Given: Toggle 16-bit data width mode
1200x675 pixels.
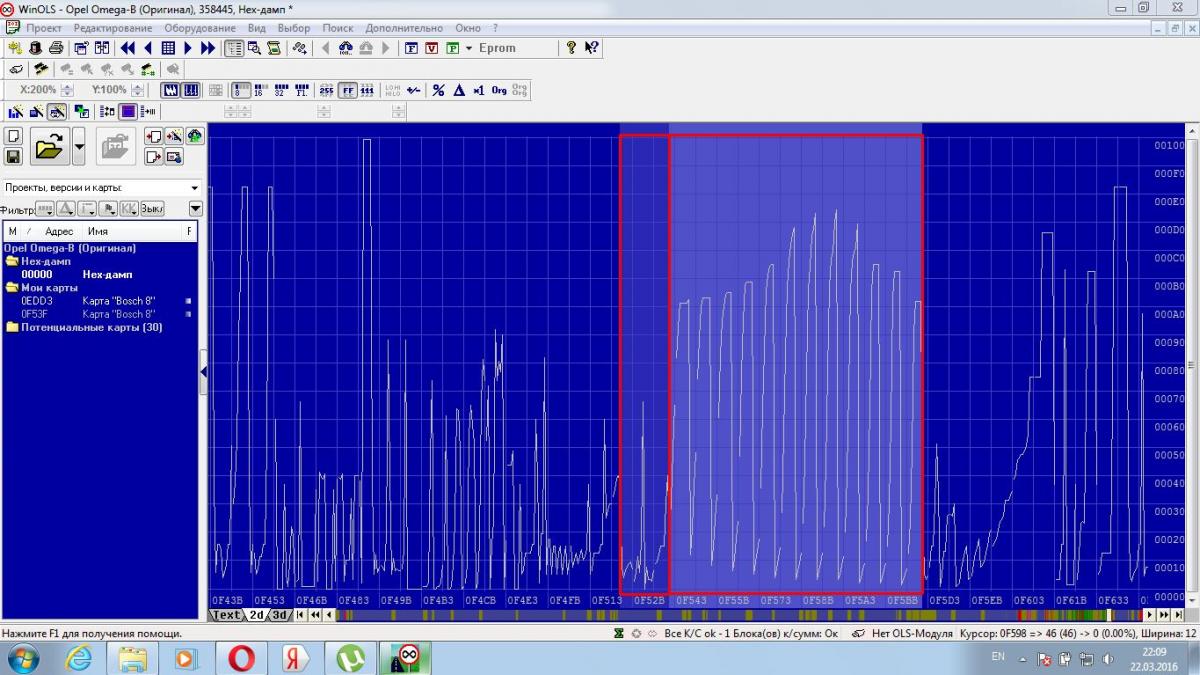Looking at the screenshot, I should (260, 90).
